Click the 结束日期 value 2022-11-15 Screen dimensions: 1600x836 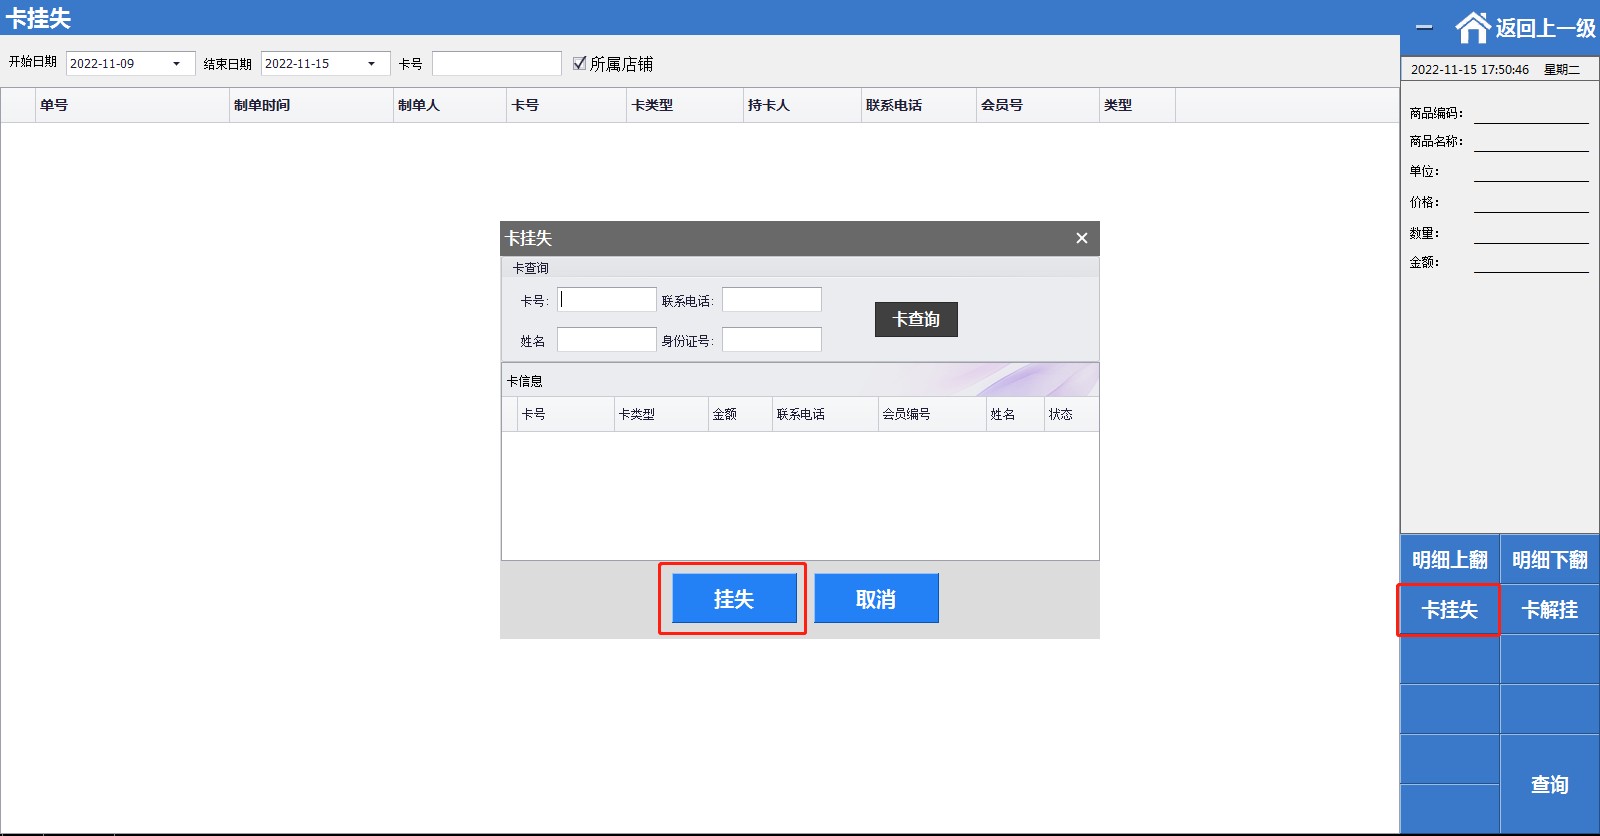[x=297, y=64]
